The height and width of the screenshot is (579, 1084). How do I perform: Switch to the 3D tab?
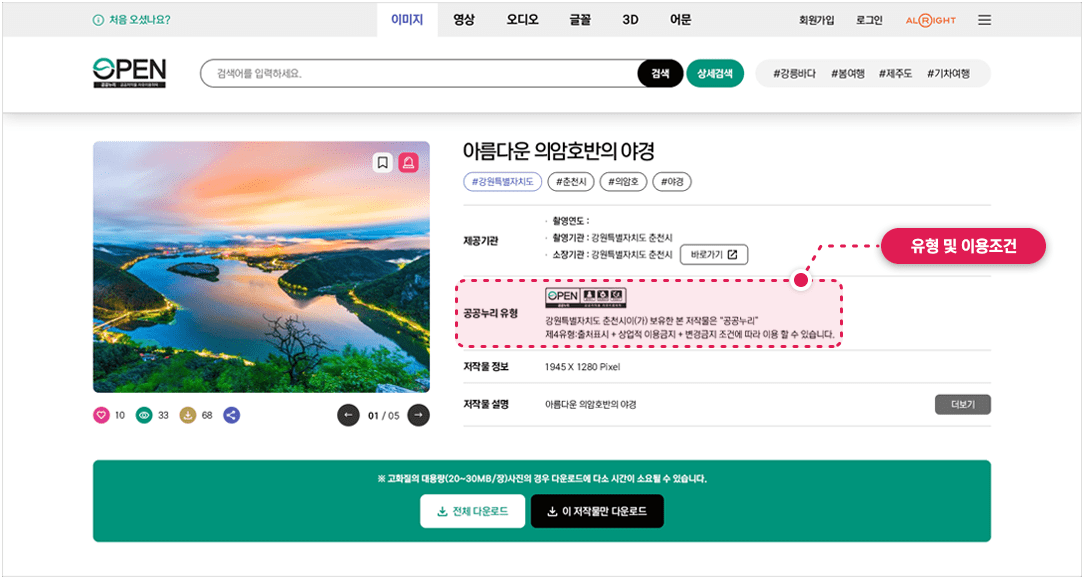(630, 18)
